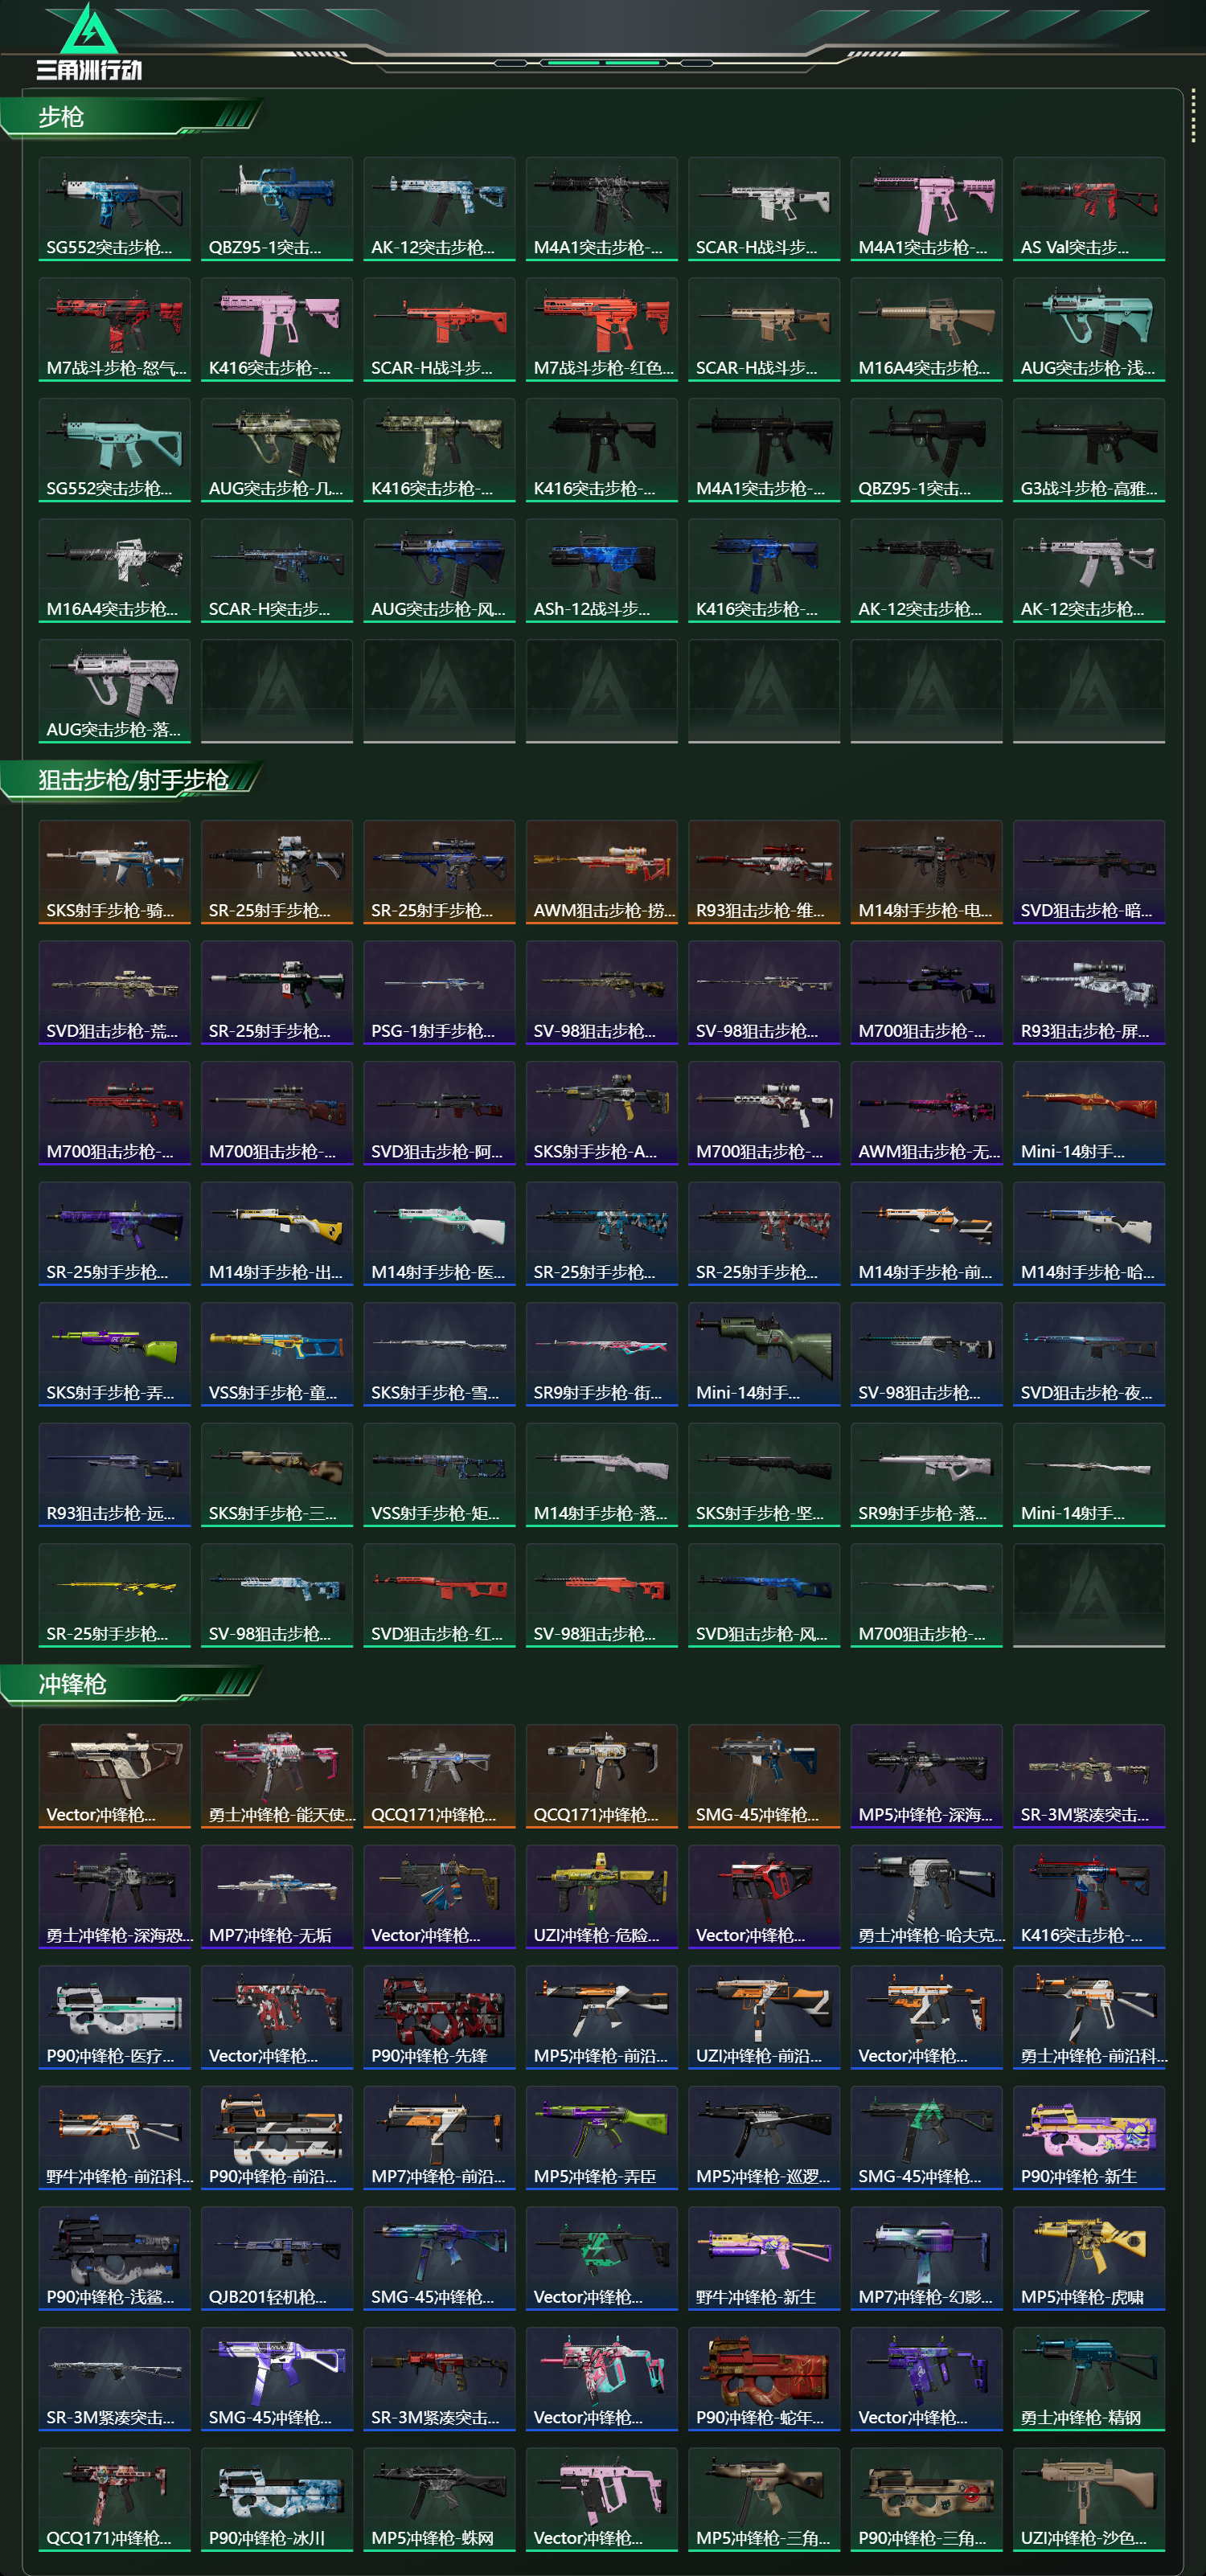Pick the AUG突击步枪-落 skin tile
The width and height of the screenshot is (1206, 2576).
pos(114,691)
